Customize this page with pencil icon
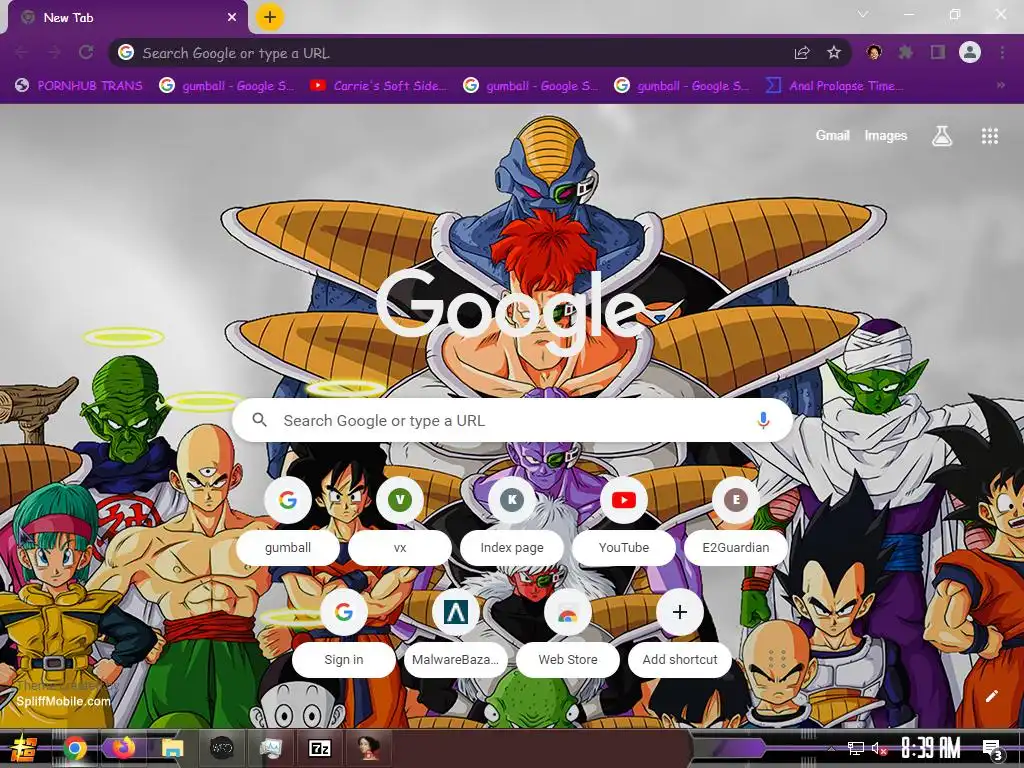Screen dimensions: 1024x768 (x=991, y=696)
